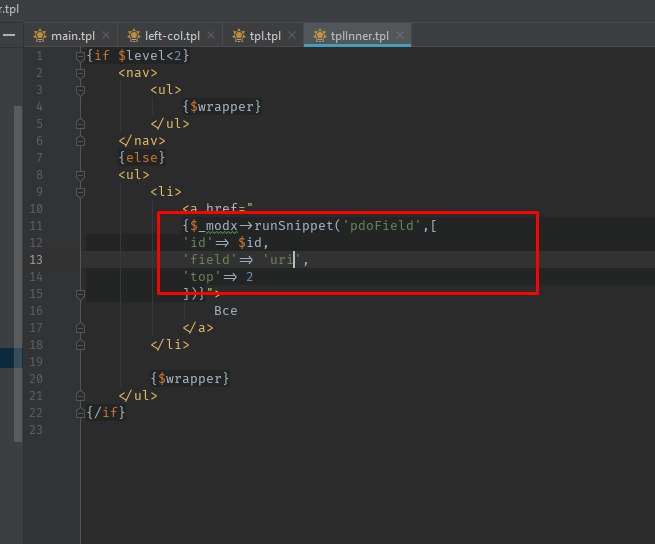
Task: Click the vertical scrollbar on the left side panel
Action: [x=18, y=274]
